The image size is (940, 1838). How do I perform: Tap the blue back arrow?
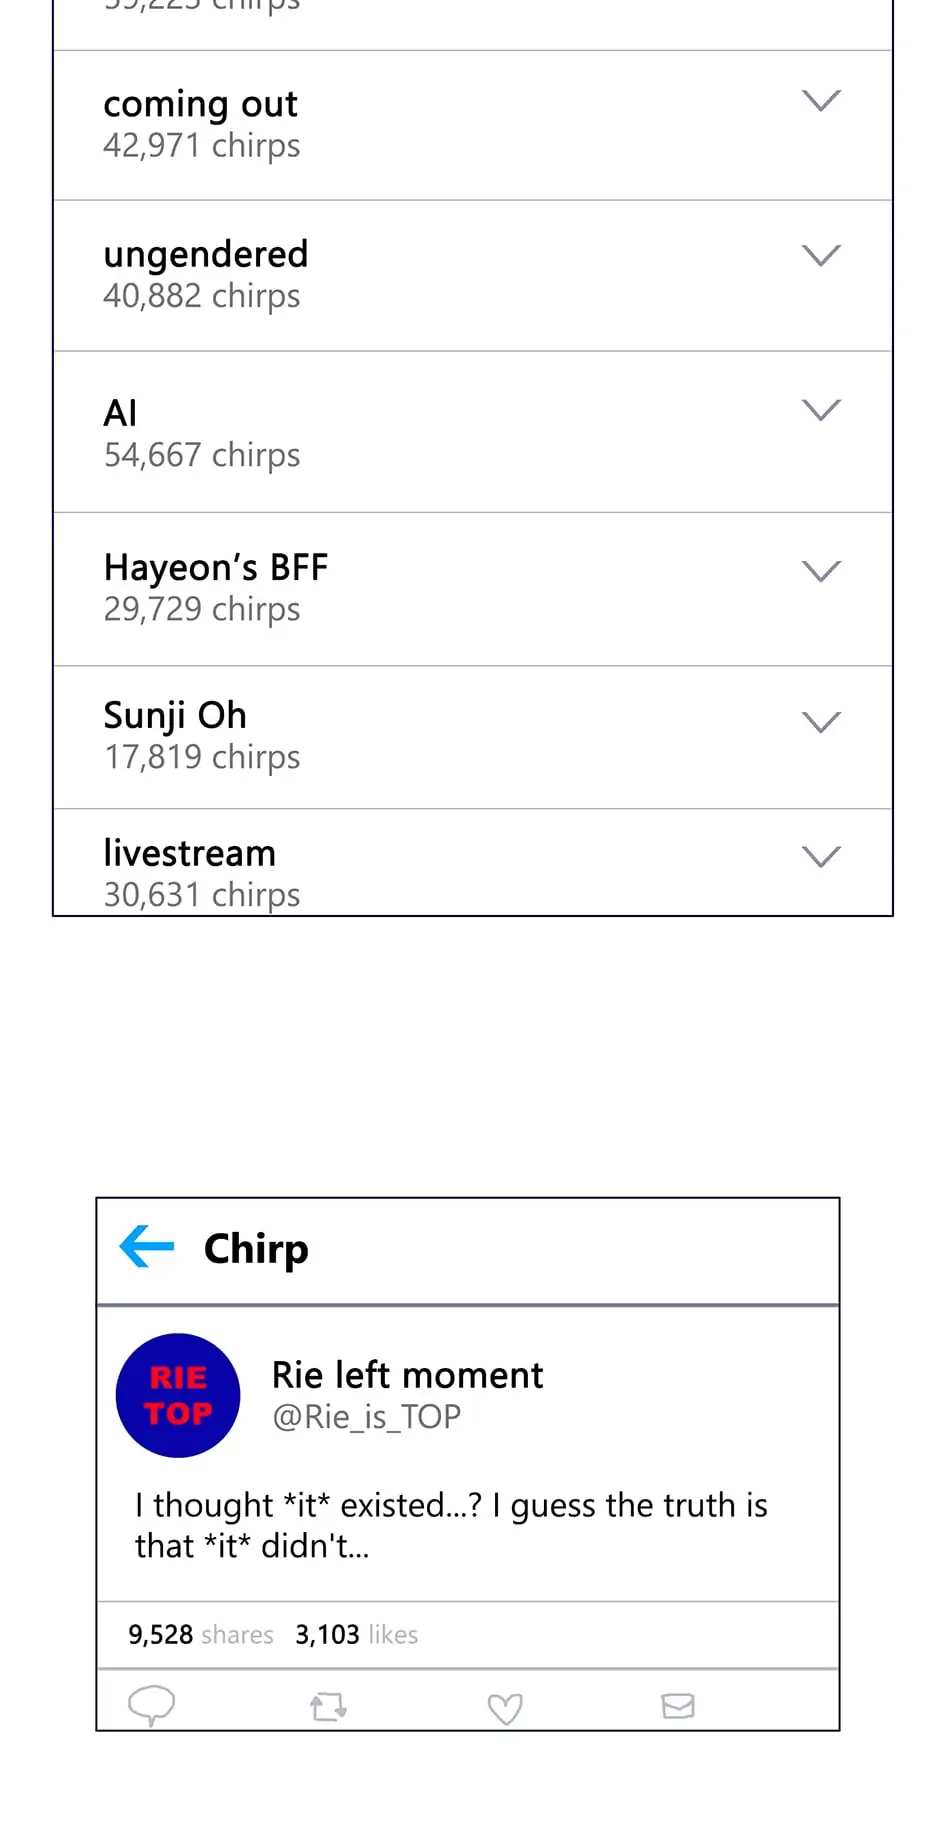point(147,1247)
